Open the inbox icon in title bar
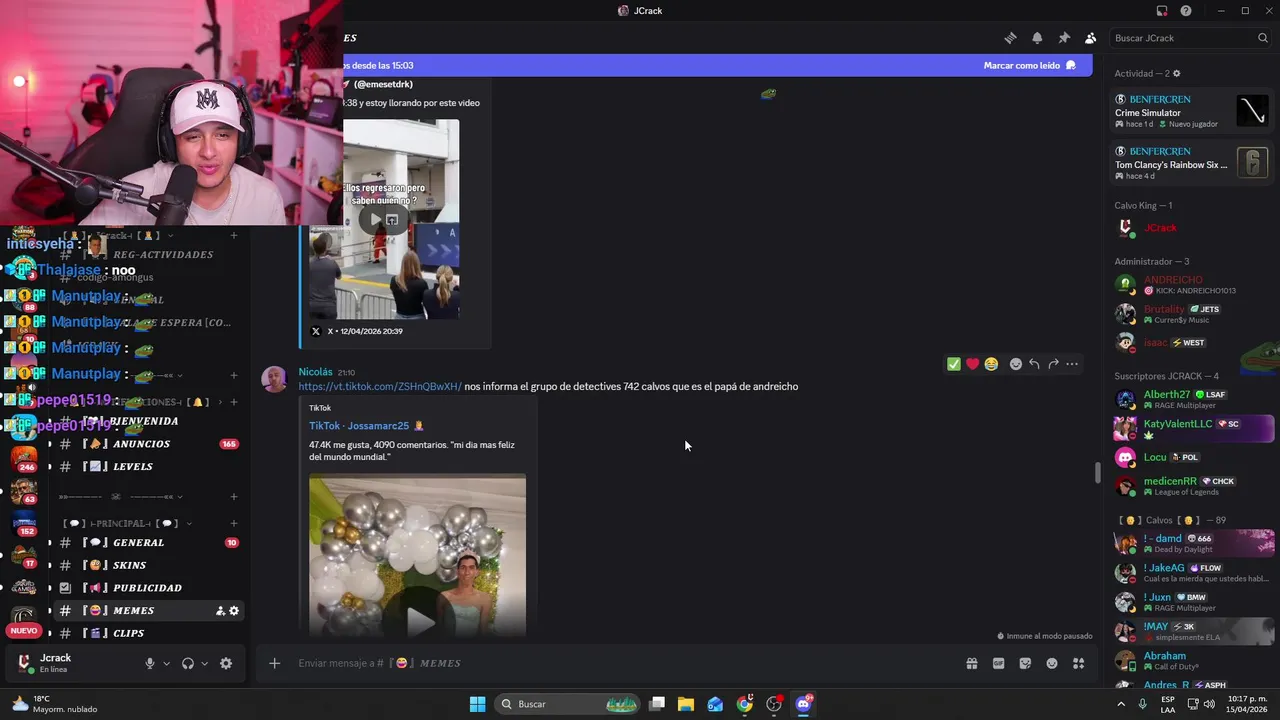This screenshot has height=720, width=1280. pos(1162,11)
